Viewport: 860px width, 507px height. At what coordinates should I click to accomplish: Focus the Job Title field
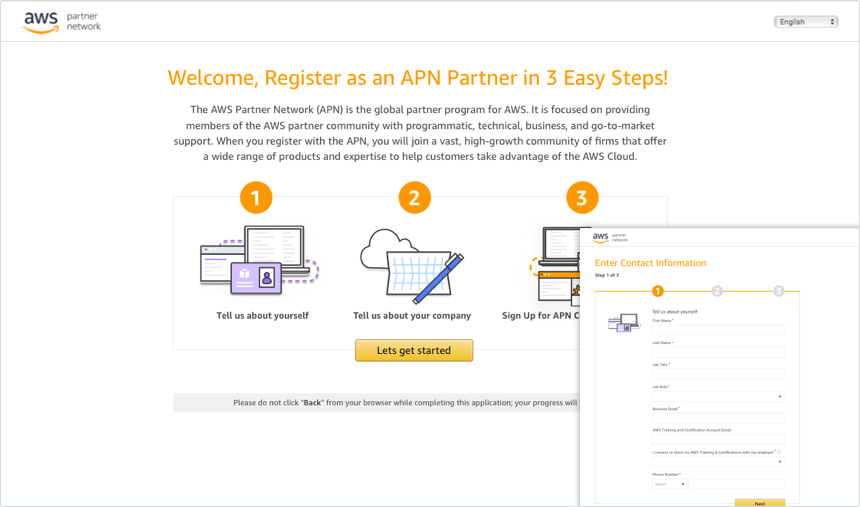pyautogui.click(x=718, y=374)
